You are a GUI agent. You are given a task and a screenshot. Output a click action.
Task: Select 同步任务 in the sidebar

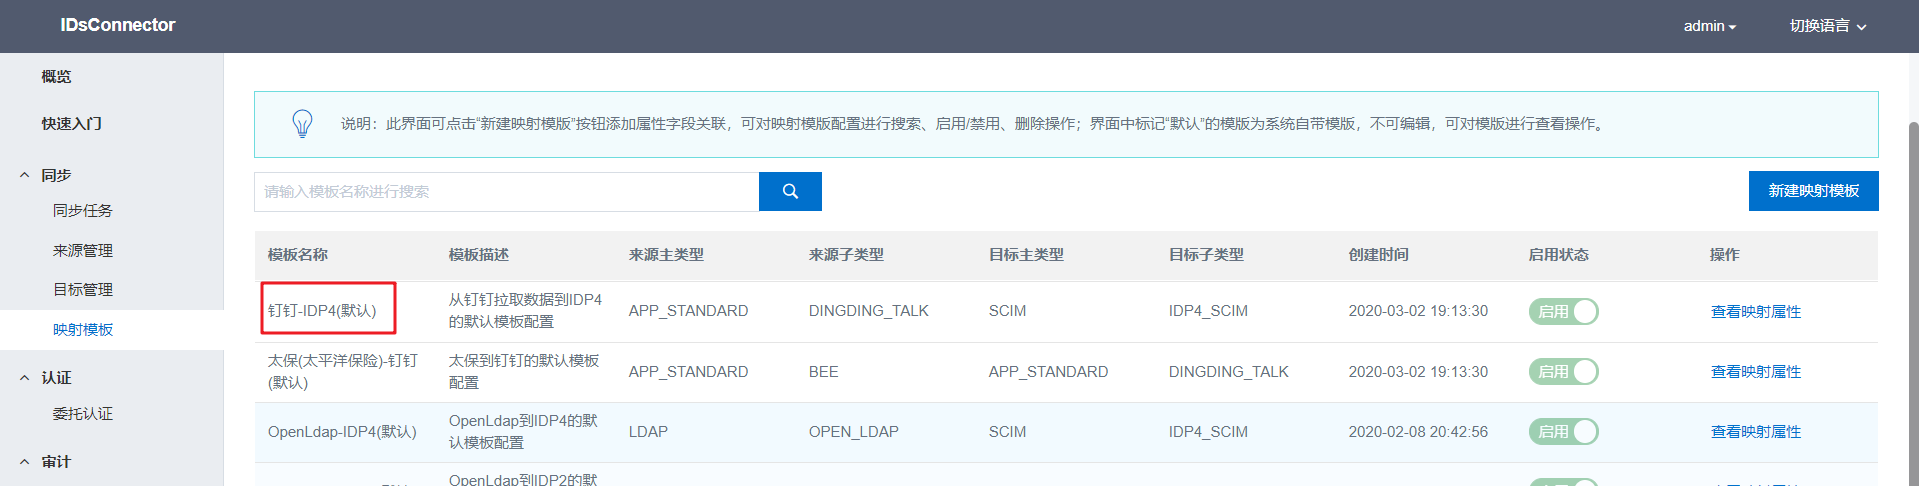point(83,211)
